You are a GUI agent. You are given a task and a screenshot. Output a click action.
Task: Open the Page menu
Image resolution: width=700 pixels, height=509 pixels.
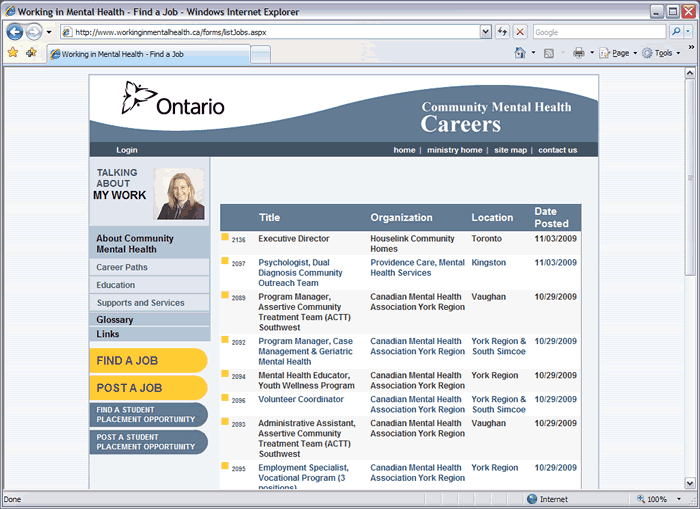(617, 53)
